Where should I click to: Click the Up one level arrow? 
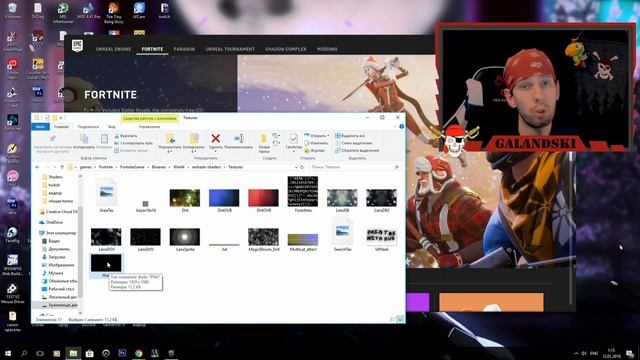point(62,167)
